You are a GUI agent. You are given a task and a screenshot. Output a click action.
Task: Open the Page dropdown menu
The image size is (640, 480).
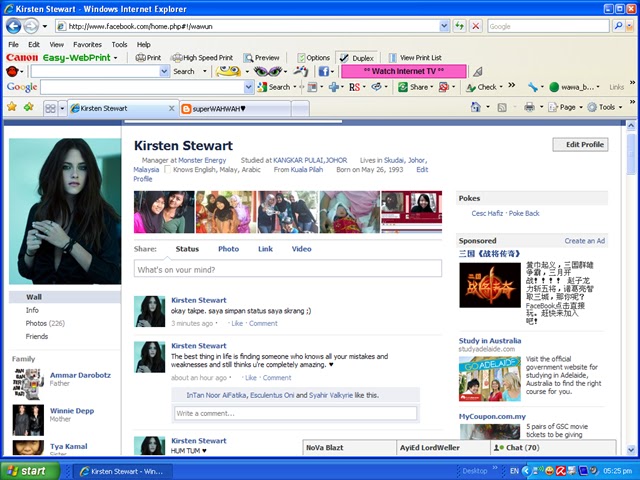coord(565,107)
